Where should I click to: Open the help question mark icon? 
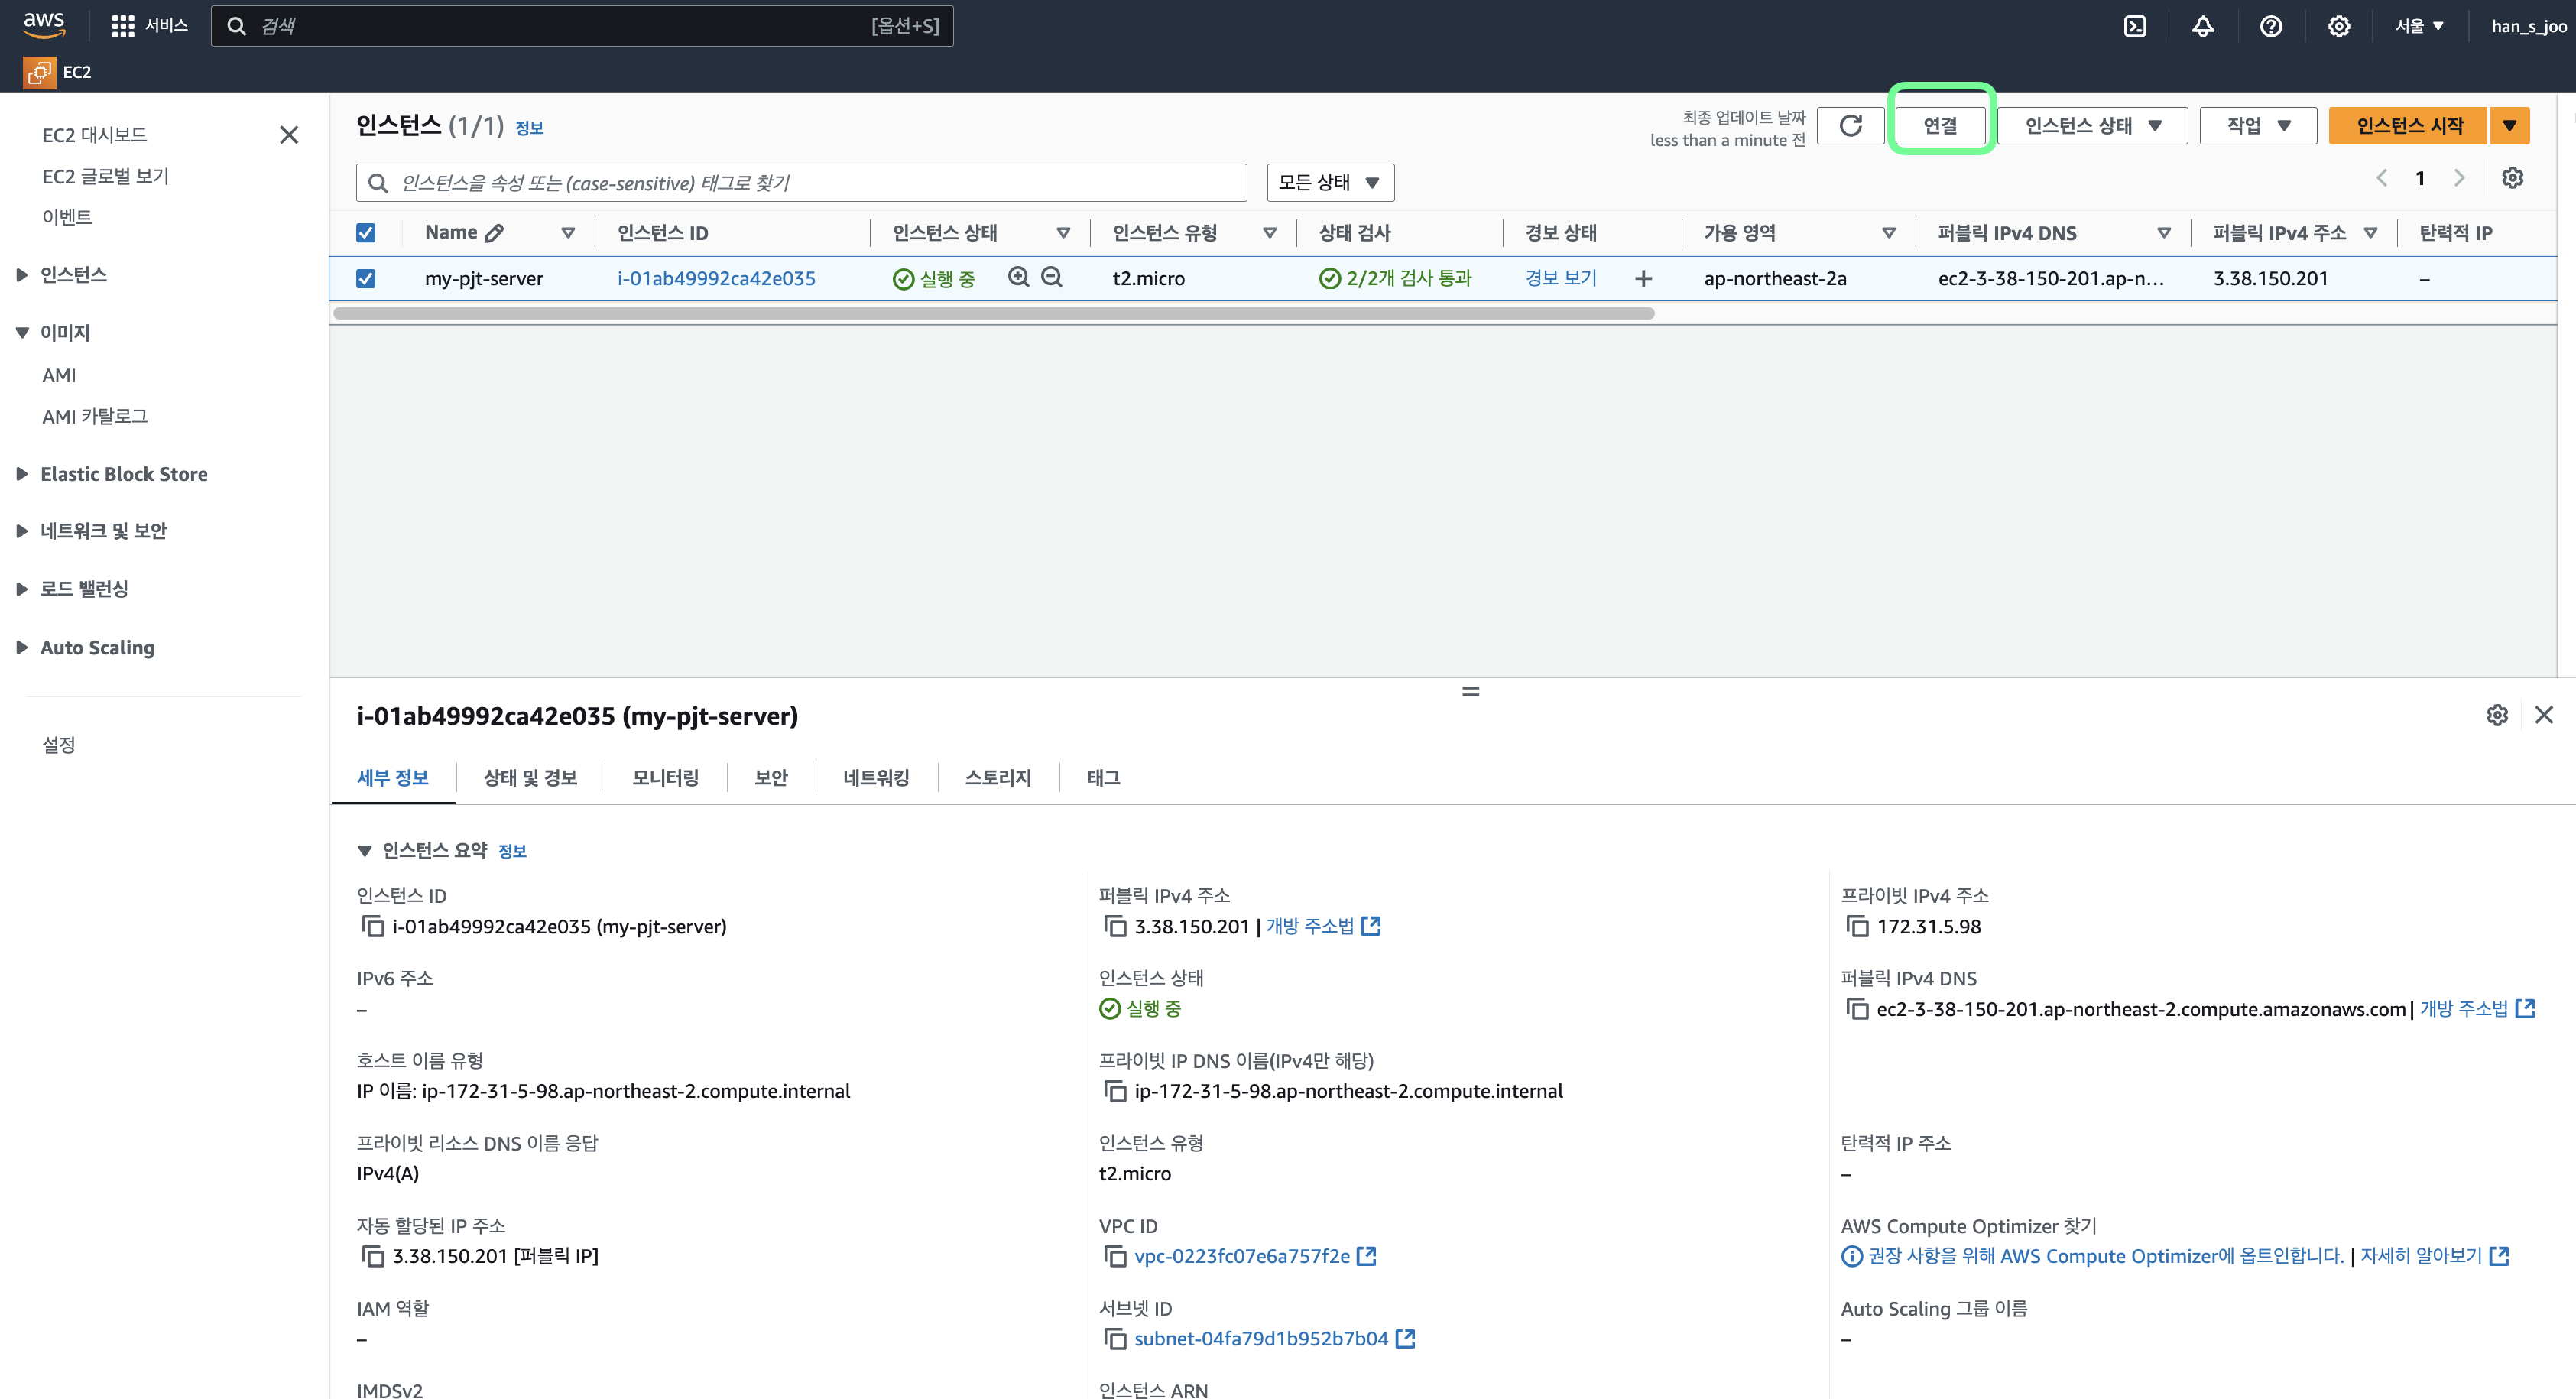coord(2270,26)
